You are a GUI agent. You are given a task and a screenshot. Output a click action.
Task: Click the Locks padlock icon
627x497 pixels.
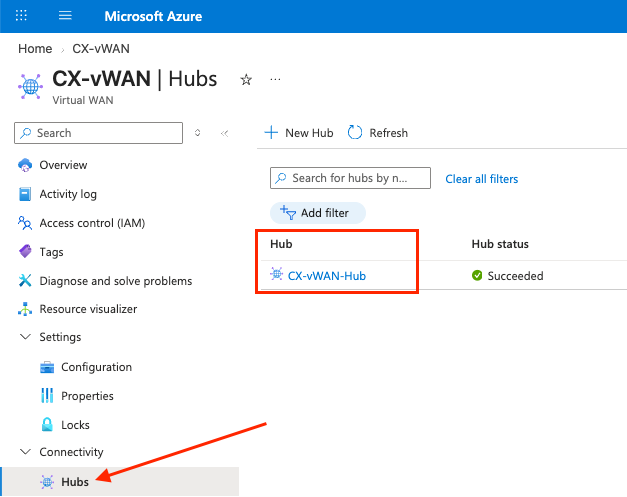[47, 425]
